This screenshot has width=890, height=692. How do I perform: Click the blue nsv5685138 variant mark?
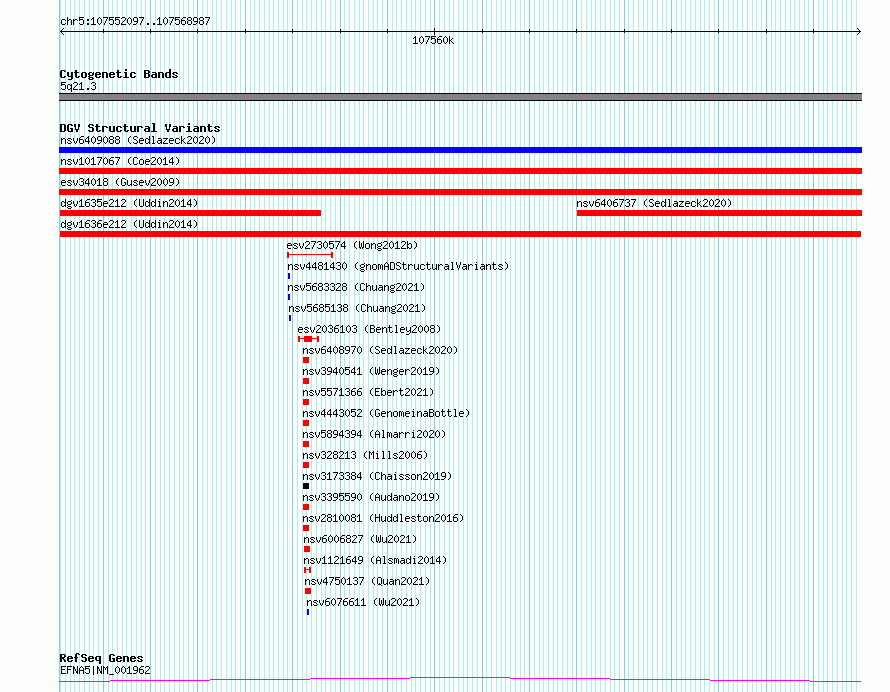coord(290,318)
